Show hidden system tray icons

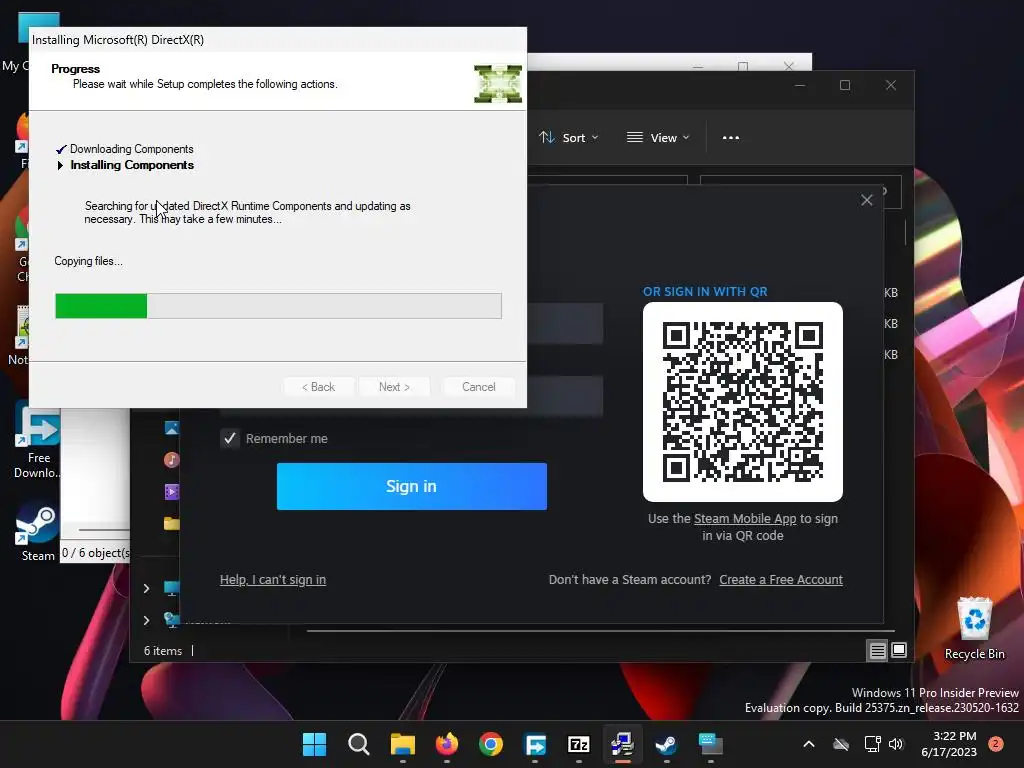pyautogui.click(x=808, y=744)
